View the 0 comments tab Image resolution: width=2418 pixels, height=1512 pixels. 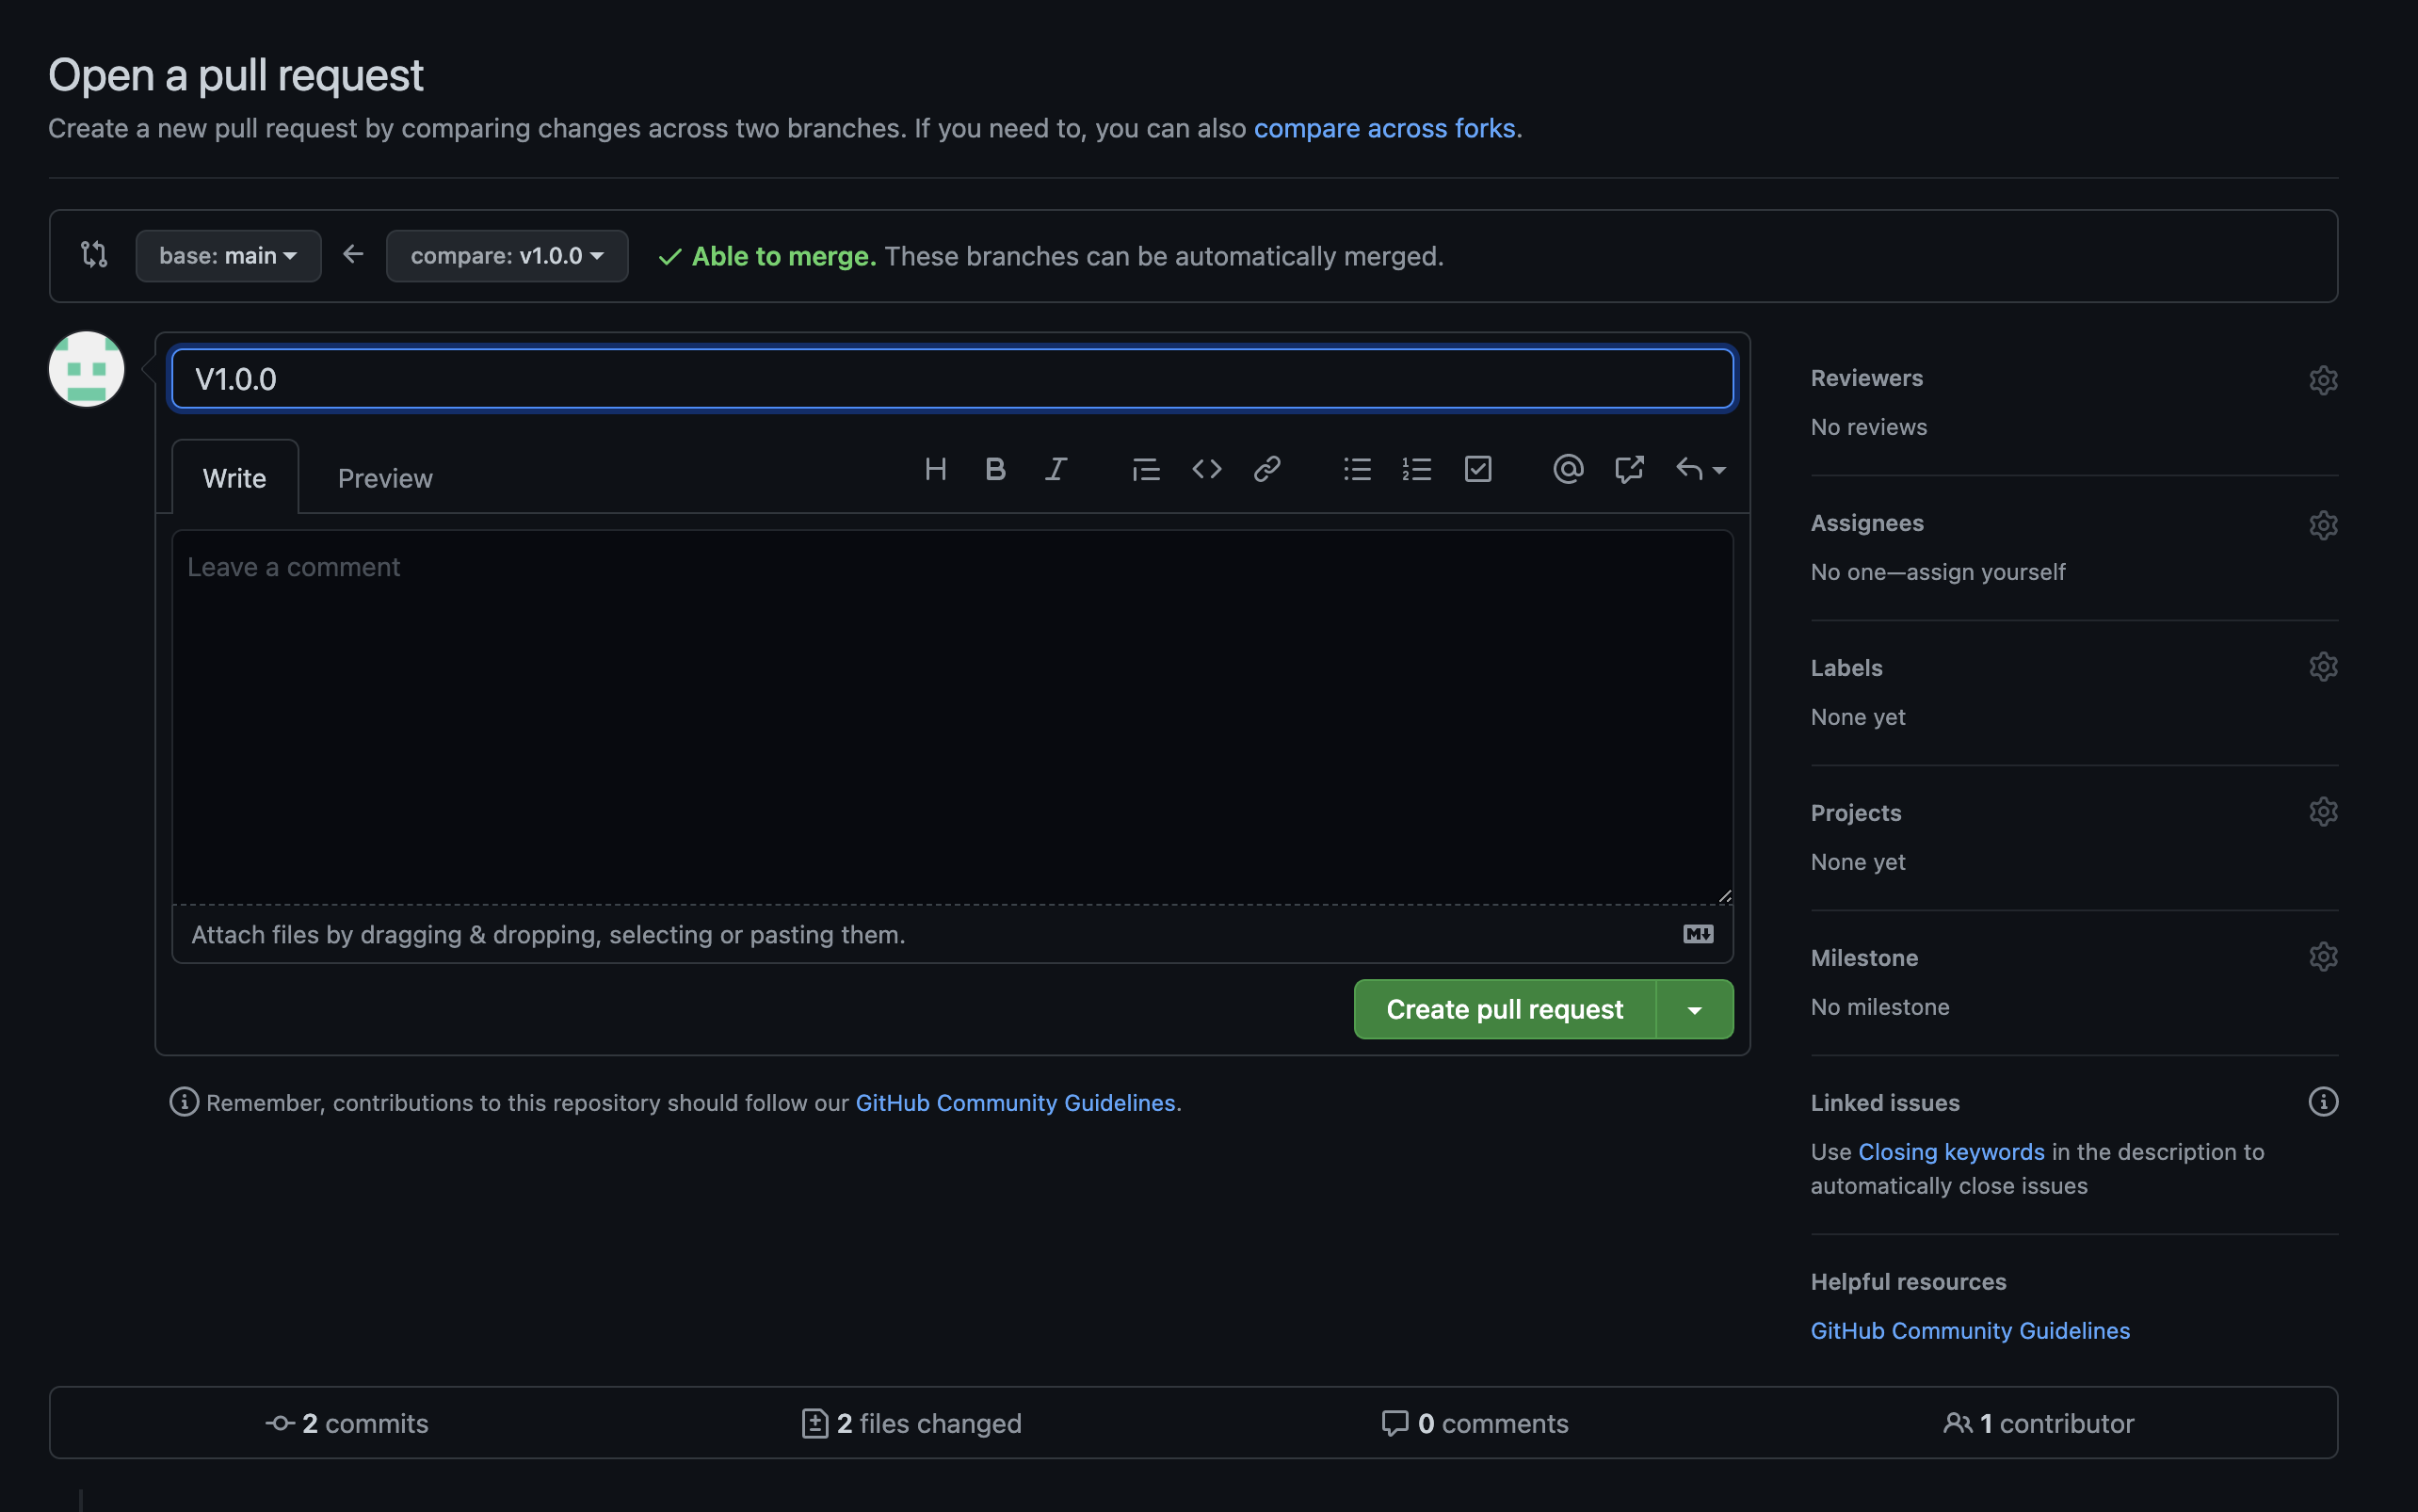tap(1474, 1423)
